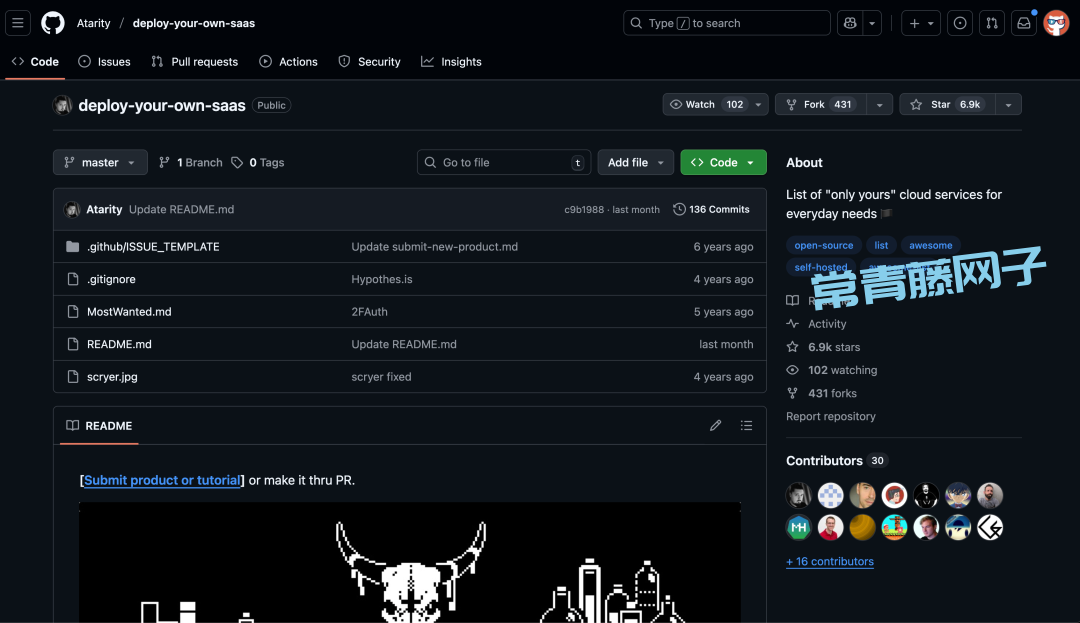
Task: Open the Copilot icon in header
Action: [x=849, y=23]
